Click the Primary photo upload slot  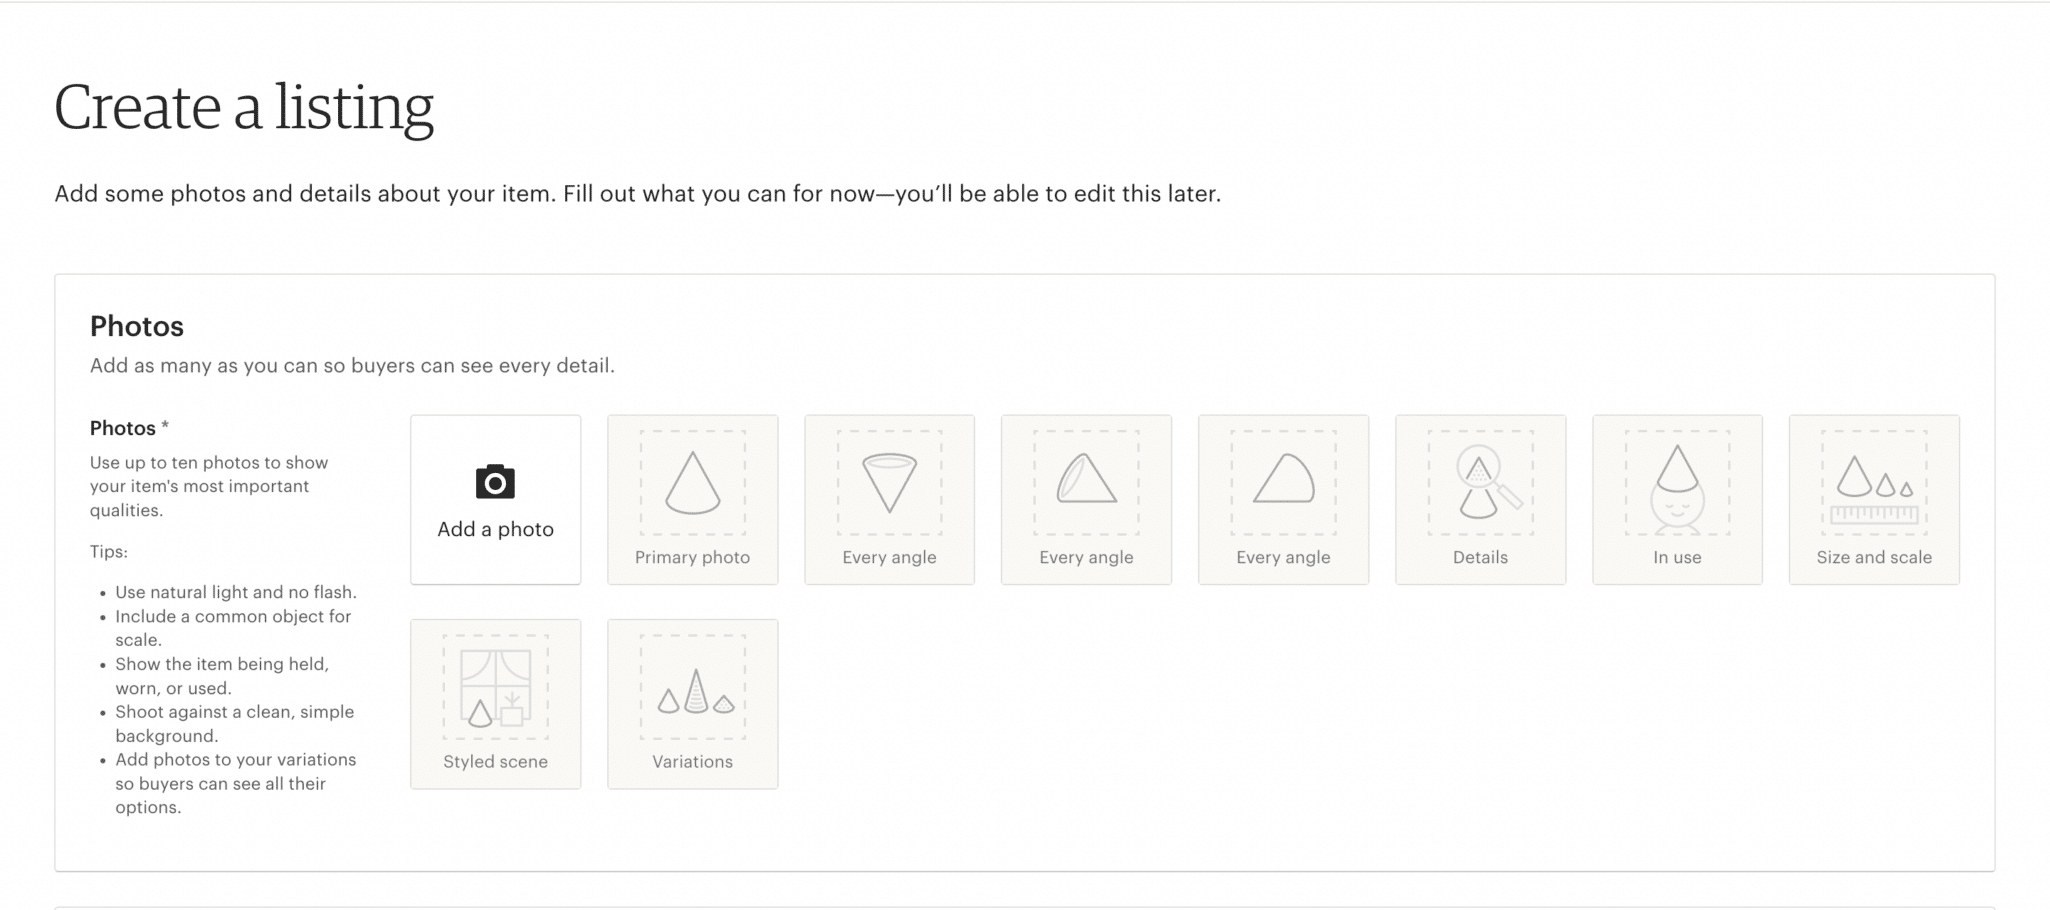[692, 499]
